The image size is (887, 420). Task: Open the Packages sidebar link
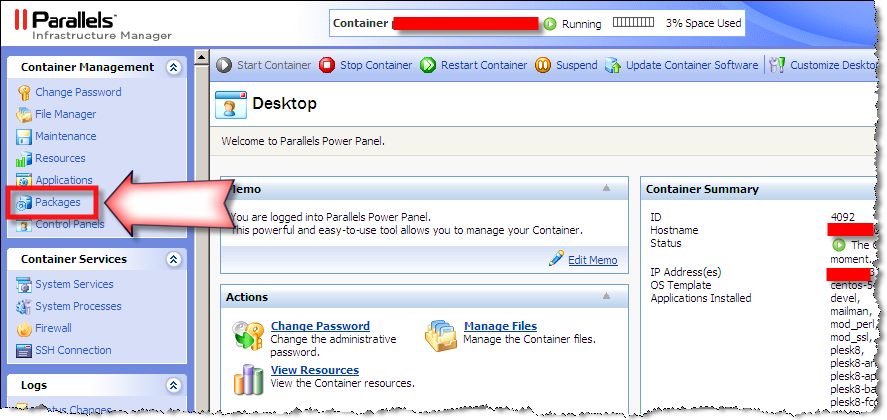click(x=58, y=203)
